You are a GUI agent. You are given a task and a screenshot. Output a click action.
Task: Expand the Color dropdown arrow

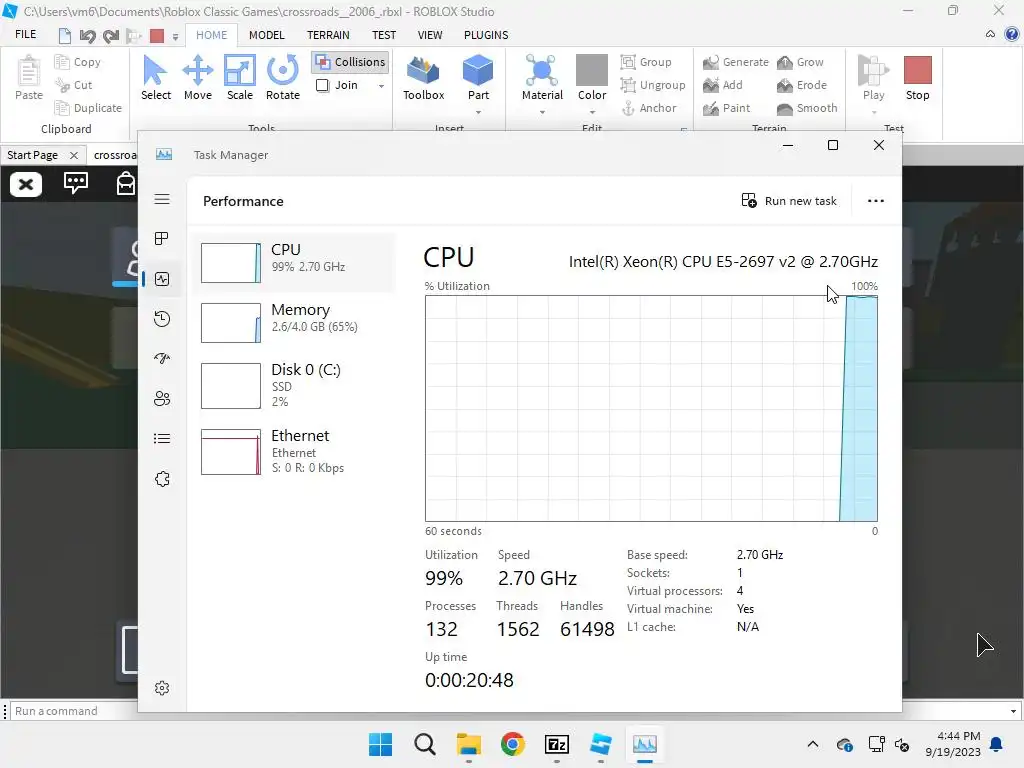(x=592, y=112)
